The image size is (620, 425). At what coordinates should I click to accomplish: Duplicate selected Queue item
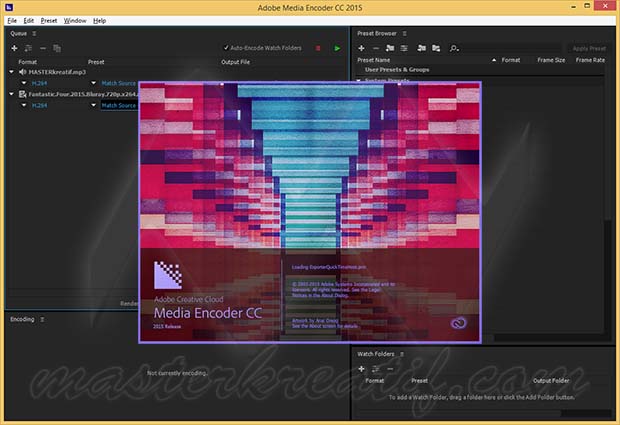coord(57,48)
